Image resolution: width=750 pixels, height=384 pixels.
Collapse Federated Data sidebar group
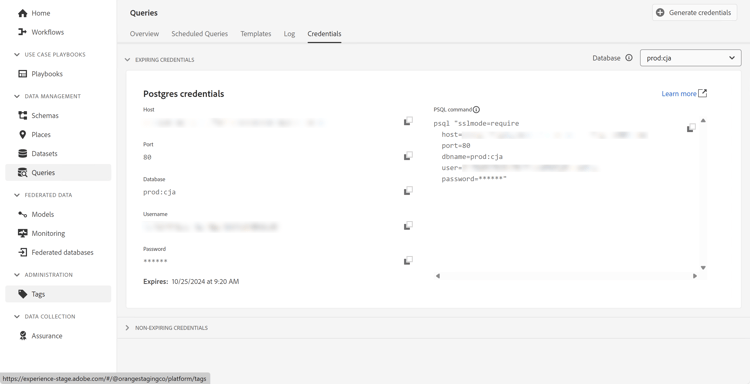click(17, 195)
